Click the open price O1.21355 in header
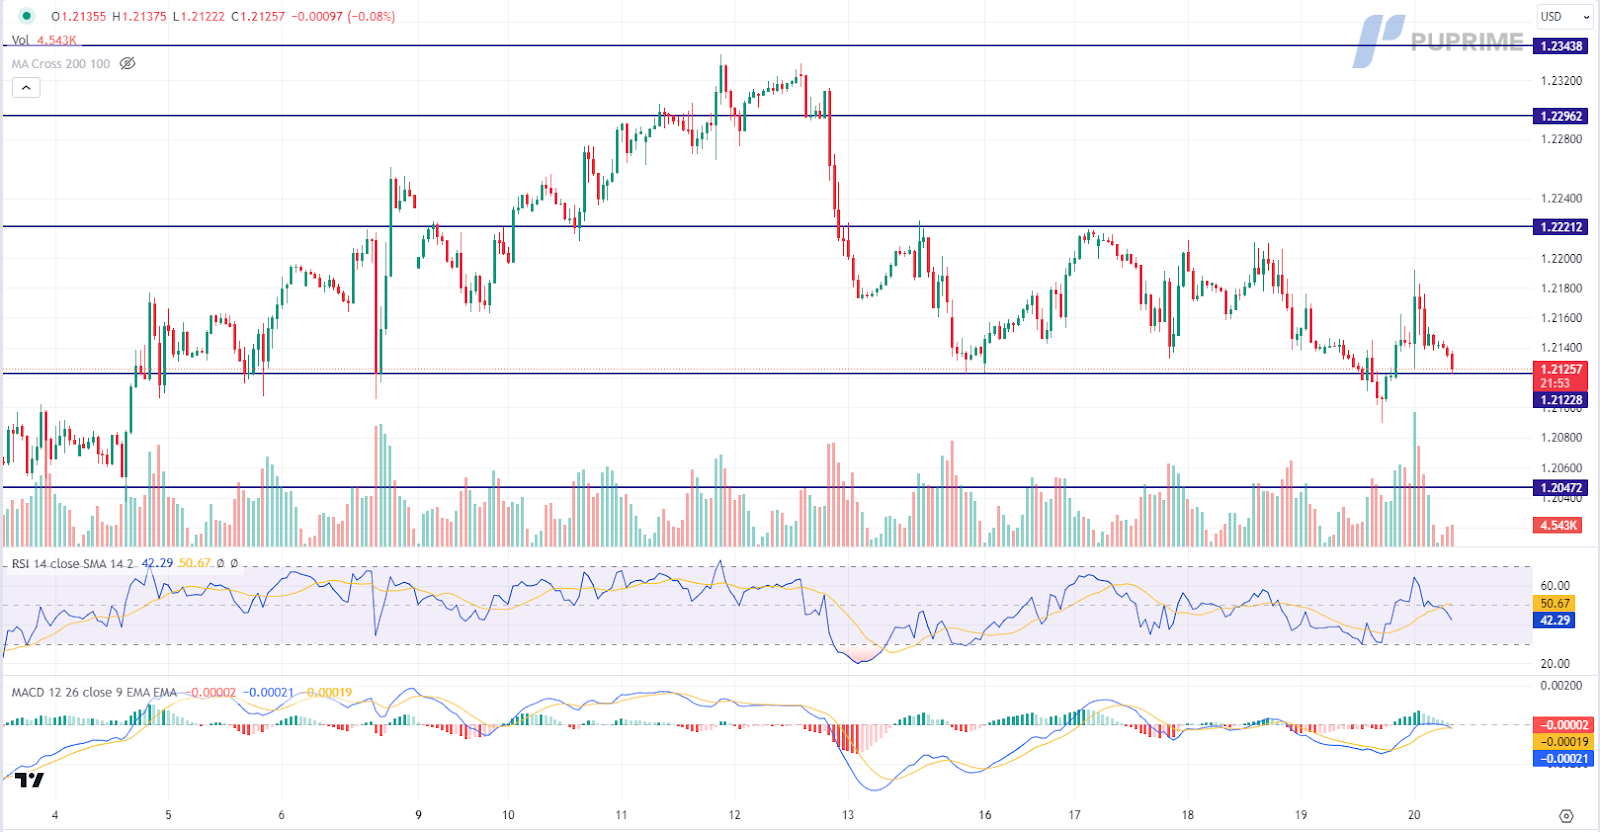 coord(78,16)
